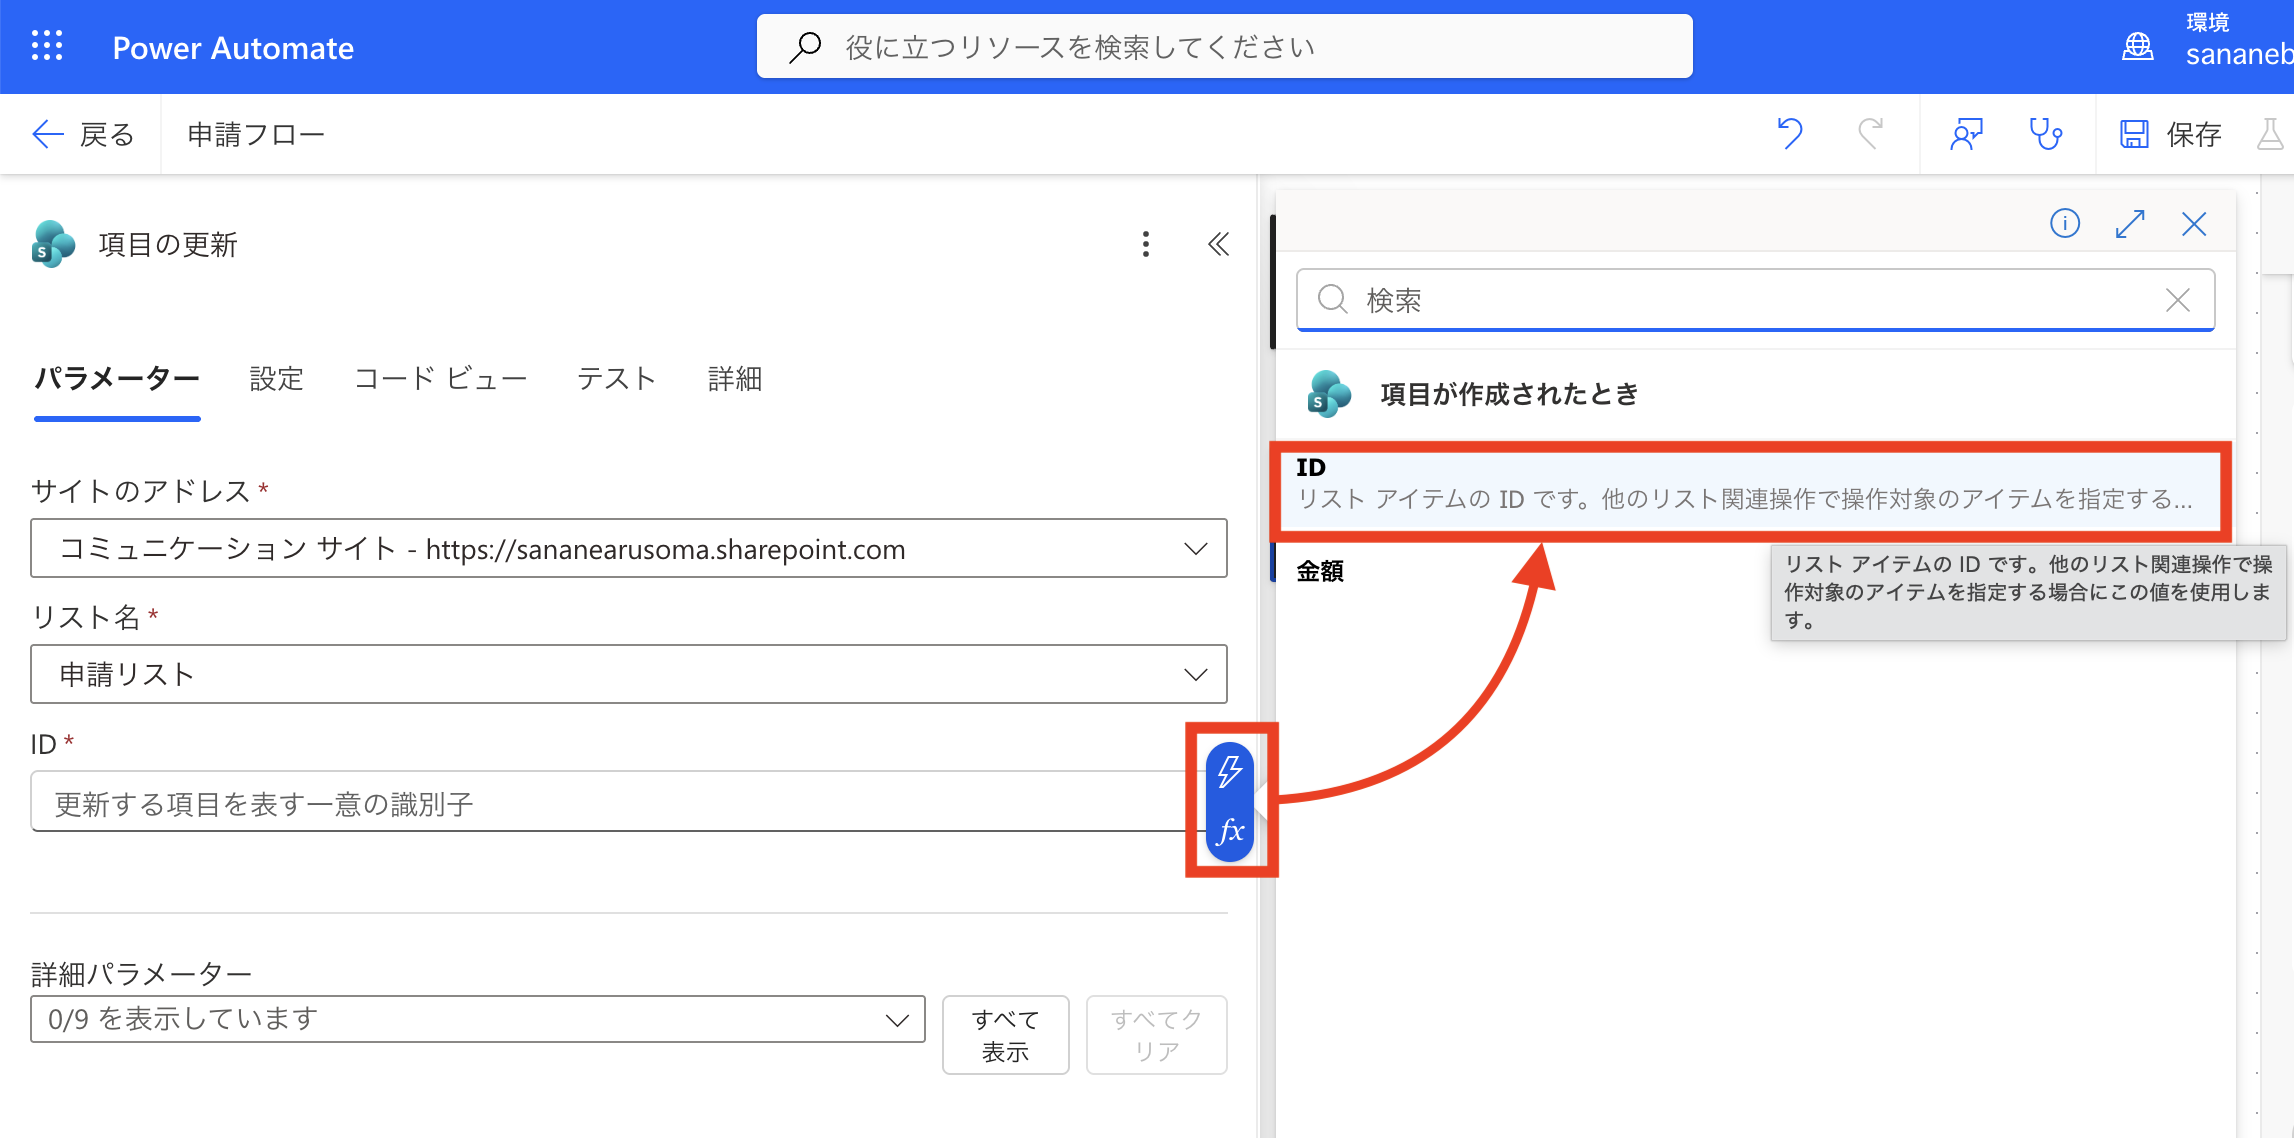Switch to the テスト tab
The height and width of the screenshot is (1138, 2294).
tap(616, 378)
